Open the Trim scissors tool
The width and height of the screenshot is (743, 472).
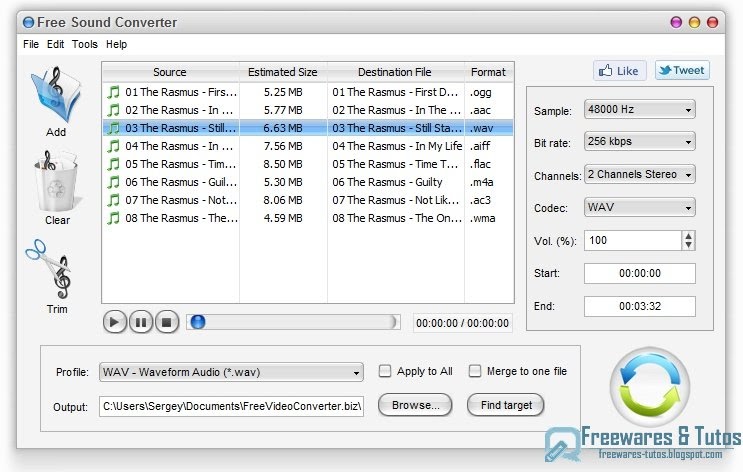[49, 270]
